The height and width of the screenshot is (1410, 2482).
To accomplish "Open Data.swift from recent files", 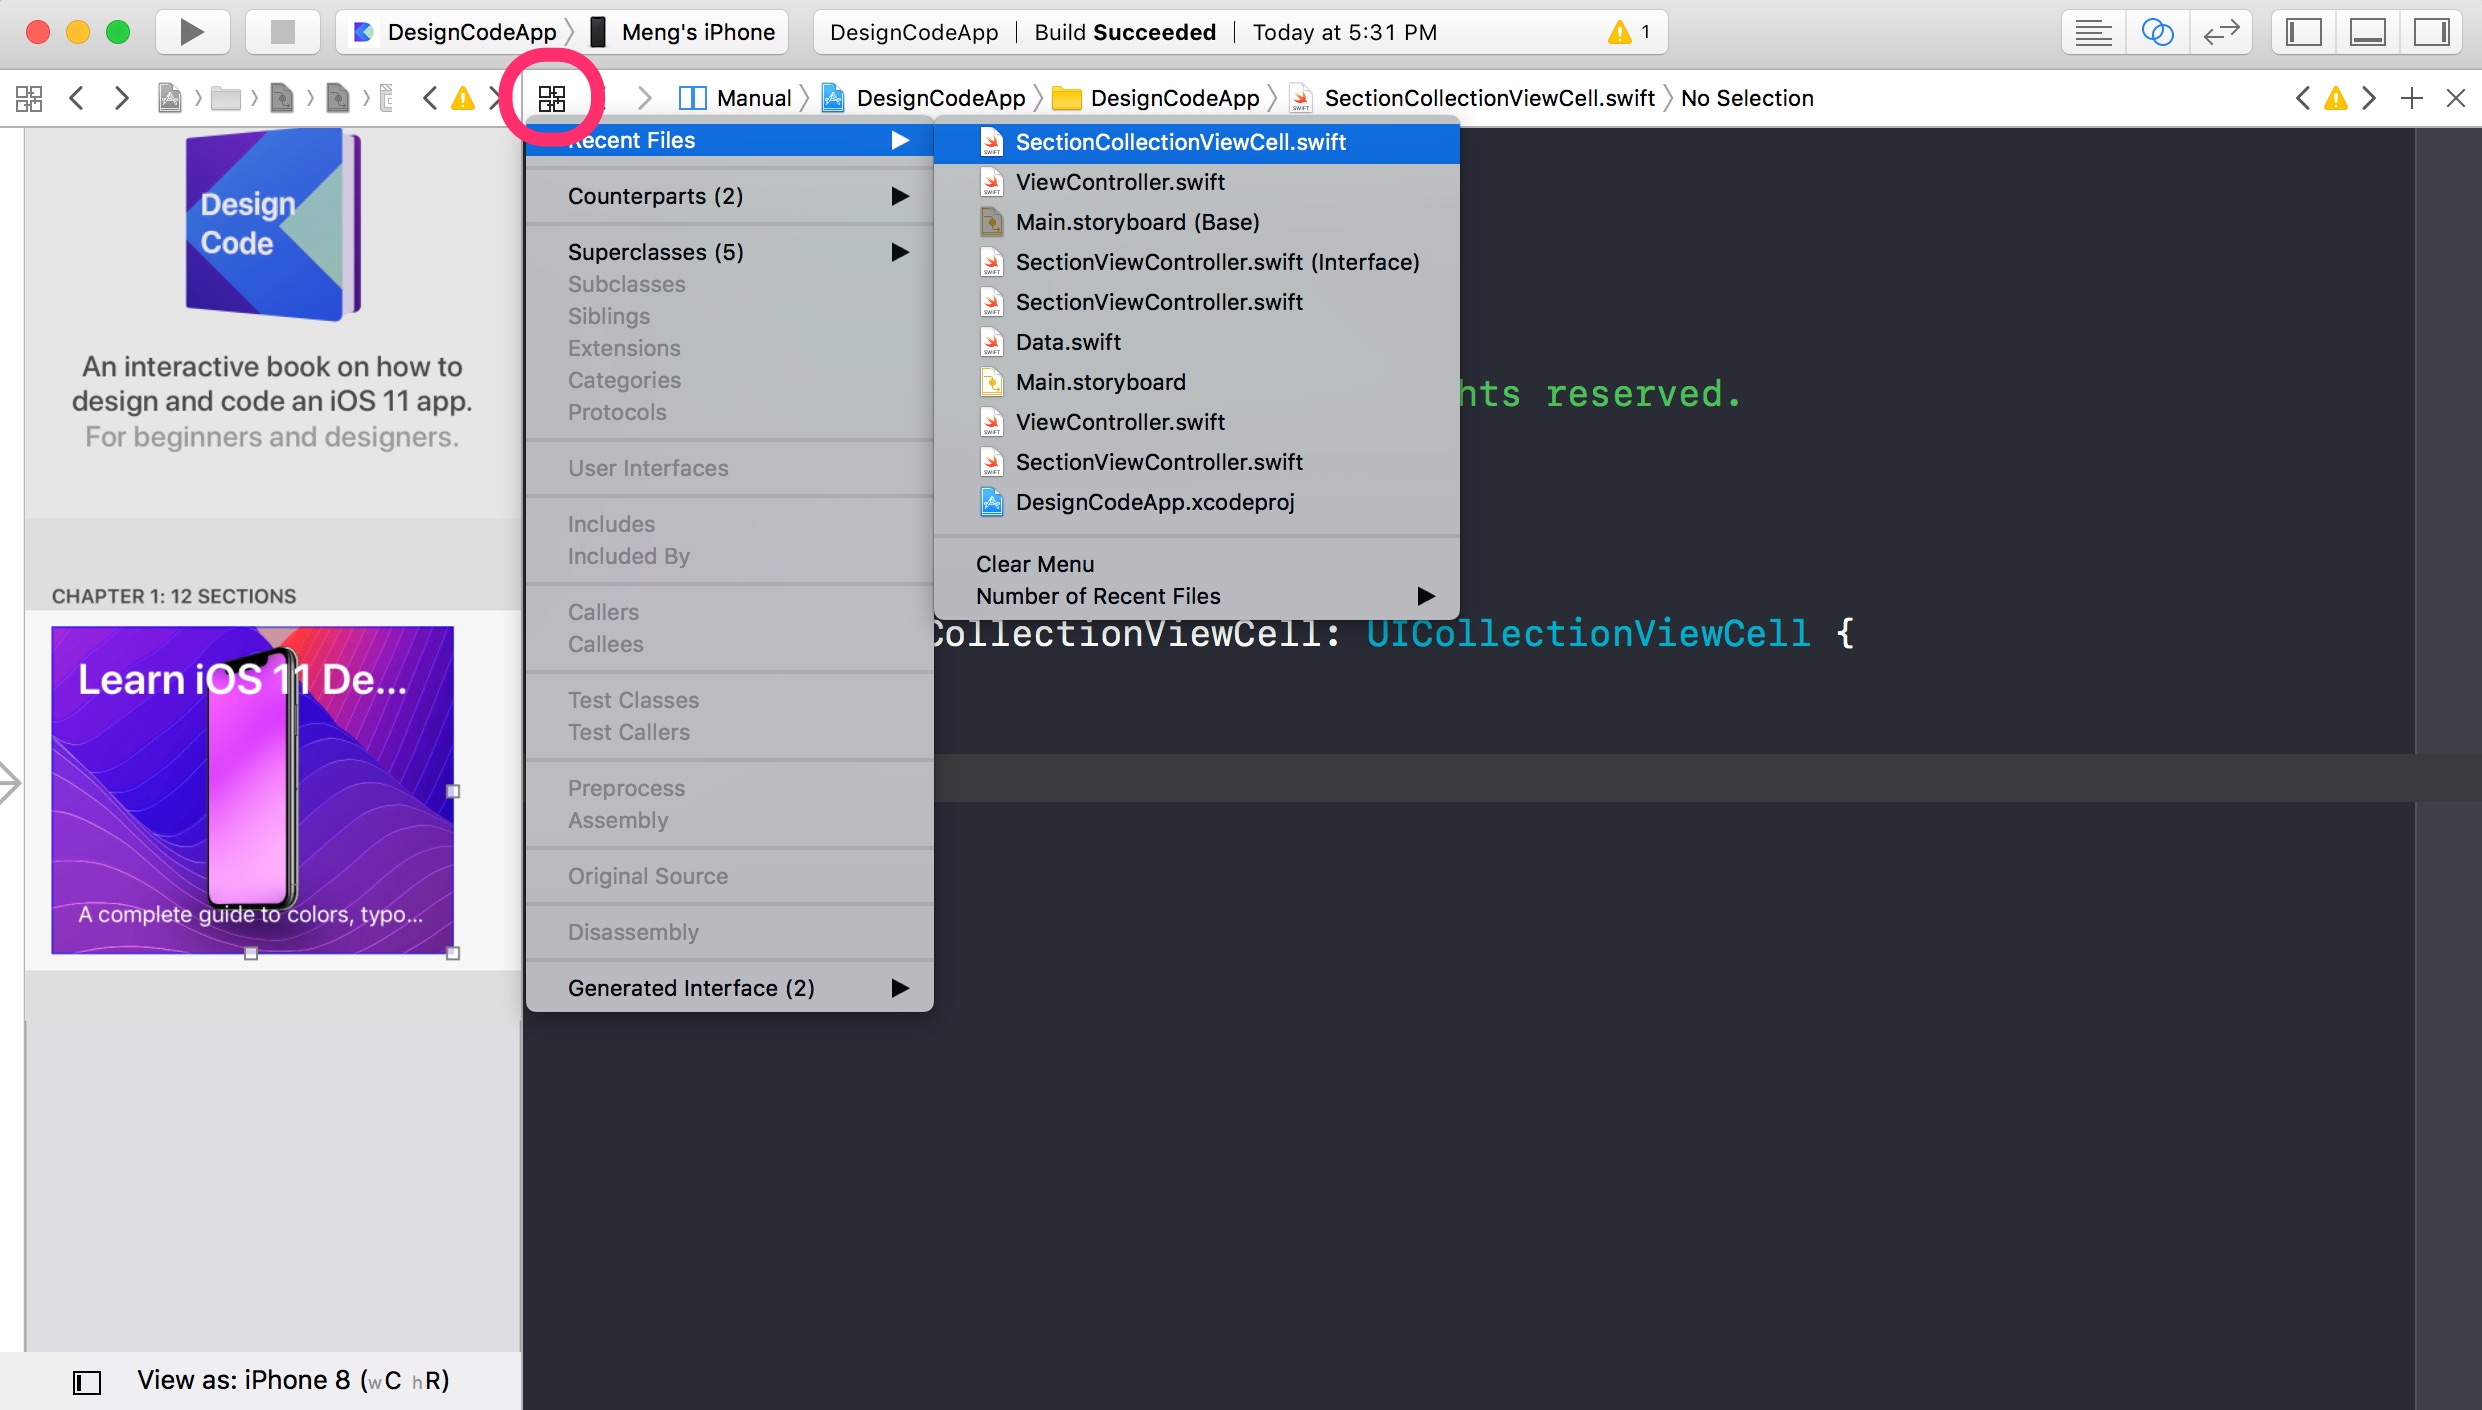I will 1197,342.
